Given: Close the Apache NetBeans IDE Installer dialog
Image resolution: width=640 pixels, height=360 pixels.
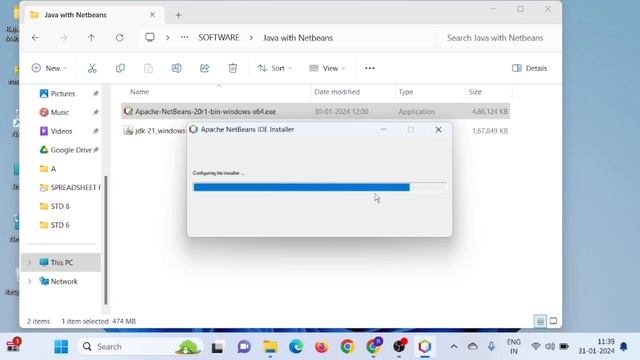Looking at the screenshot, I should [438, 129].
